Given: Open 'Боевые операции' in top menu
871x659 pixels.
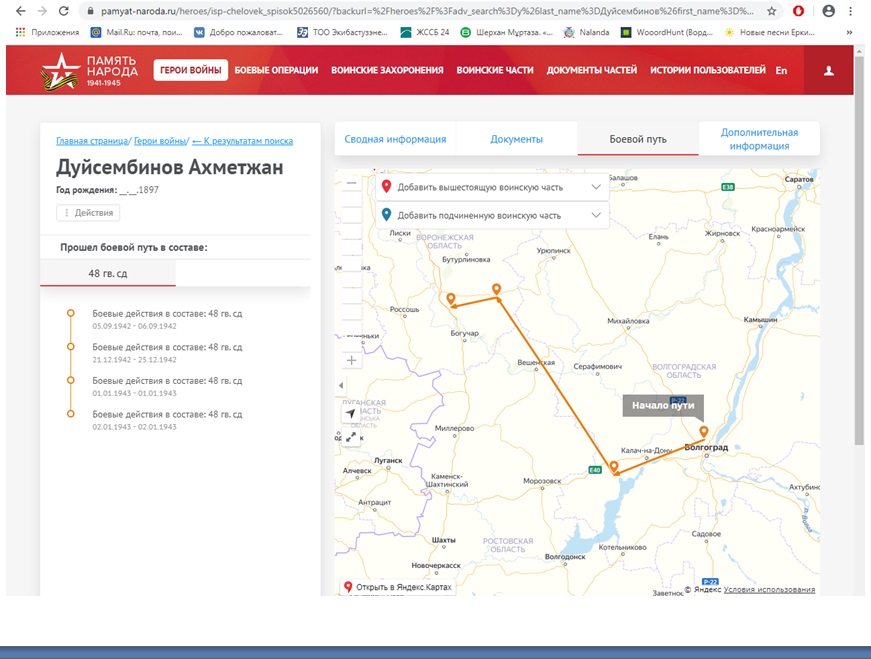Looking at the screenshot, I should [276, 70].
